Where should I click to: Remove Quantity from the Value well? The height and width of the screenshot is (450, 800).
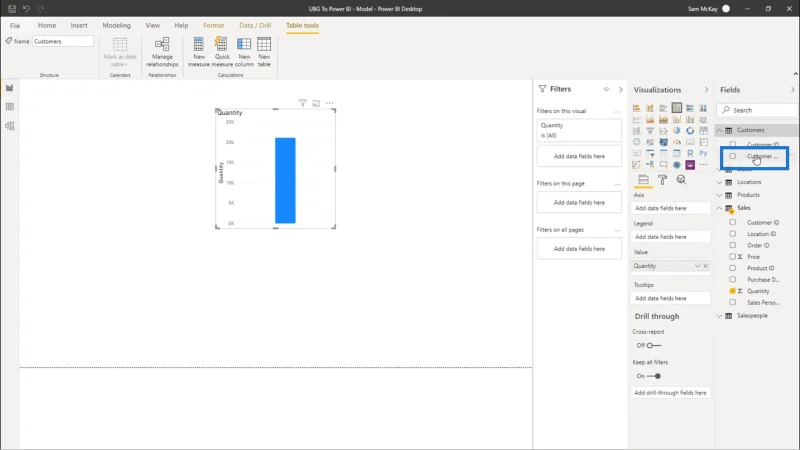(x=706, y=266)
